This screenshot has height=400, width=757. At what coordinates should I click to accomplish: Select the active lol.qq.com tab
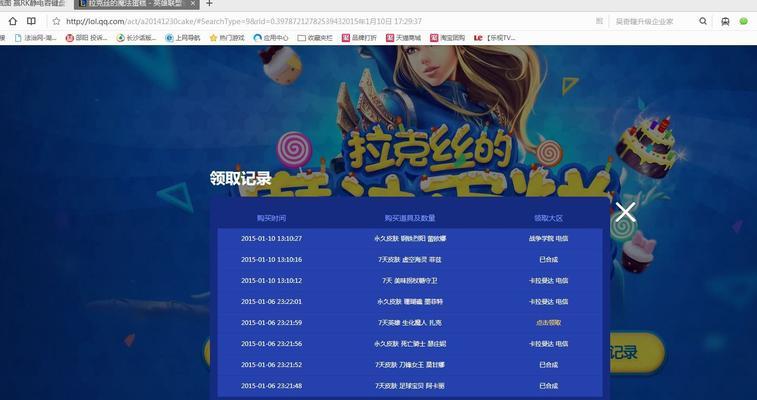(x=137, y=4)
